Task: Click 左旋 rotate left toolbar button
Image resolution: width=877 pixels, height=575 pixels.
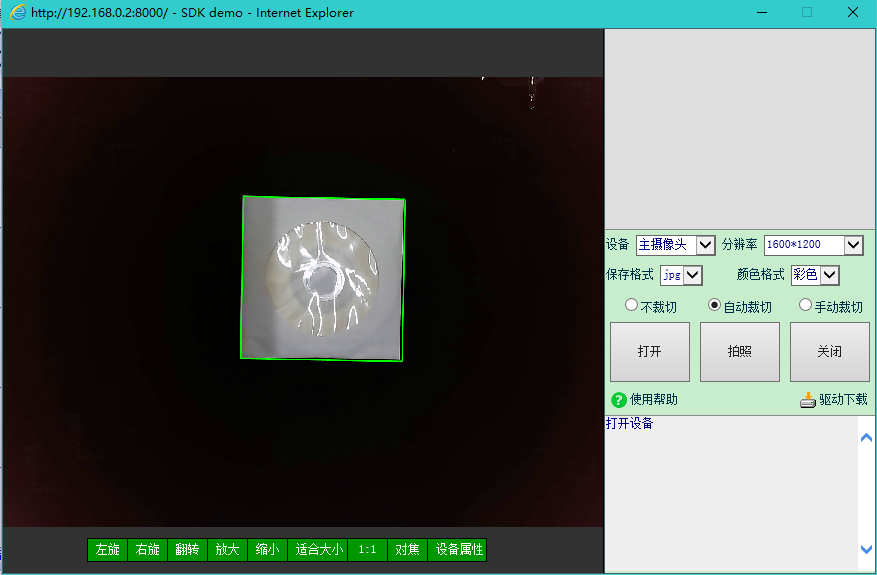Action: 107,550
